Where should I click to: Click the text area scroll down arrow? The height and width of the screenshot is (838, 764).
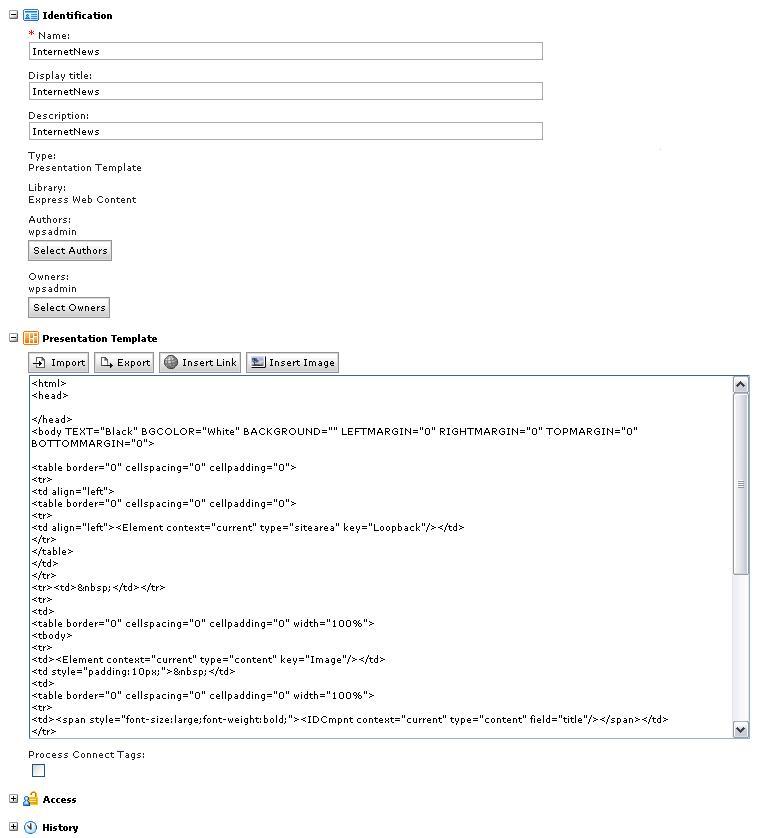point(741,730)
